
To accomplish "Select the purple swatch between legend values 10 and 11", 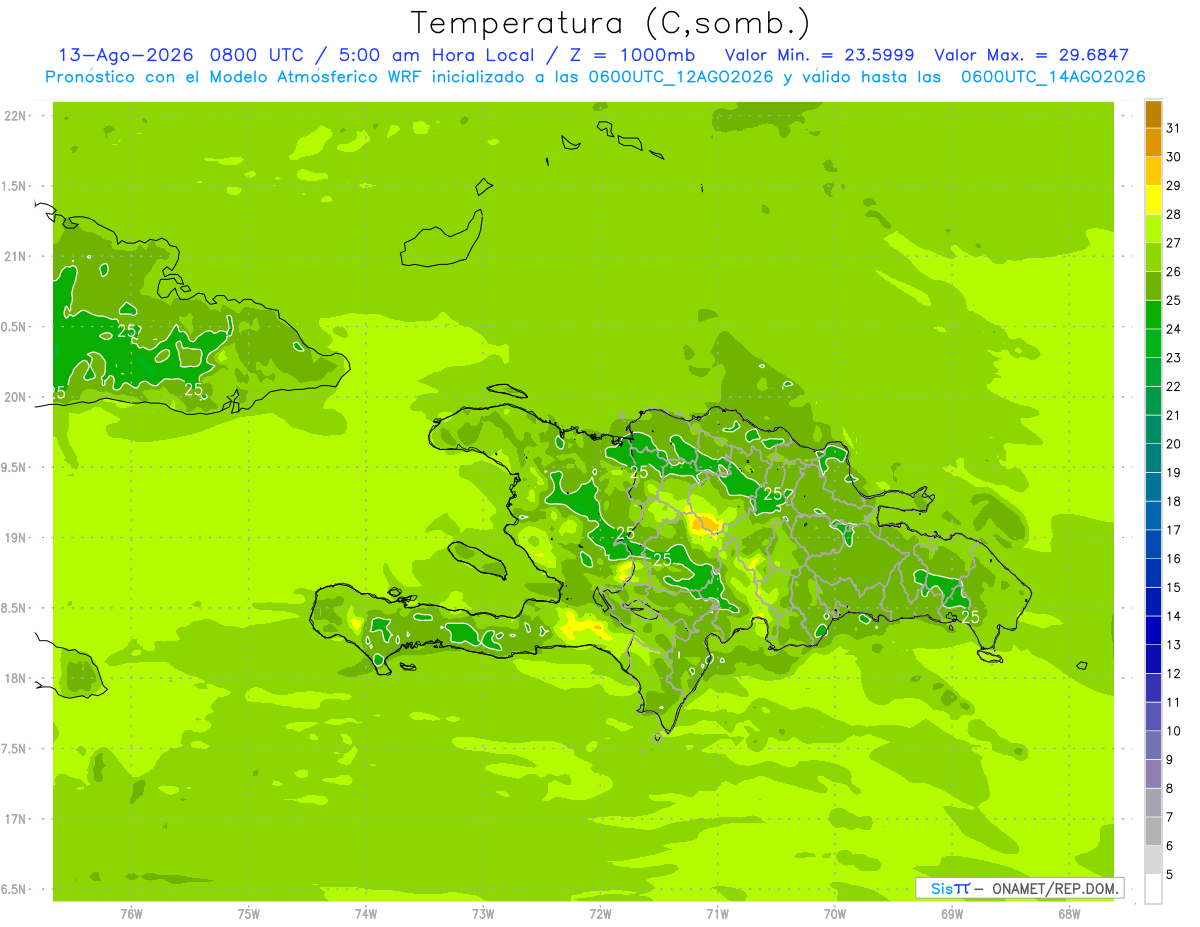I will pos(1153,717).
